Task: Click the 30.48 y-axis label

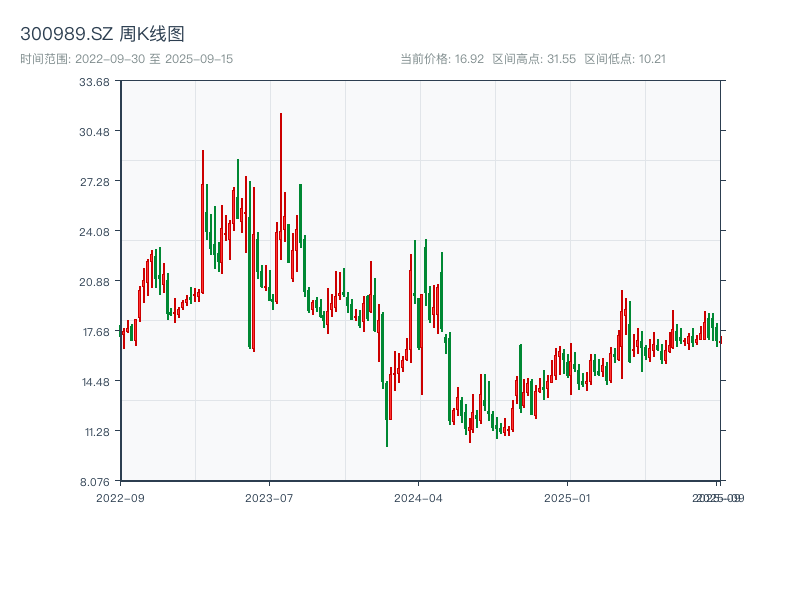Action: 94,132
